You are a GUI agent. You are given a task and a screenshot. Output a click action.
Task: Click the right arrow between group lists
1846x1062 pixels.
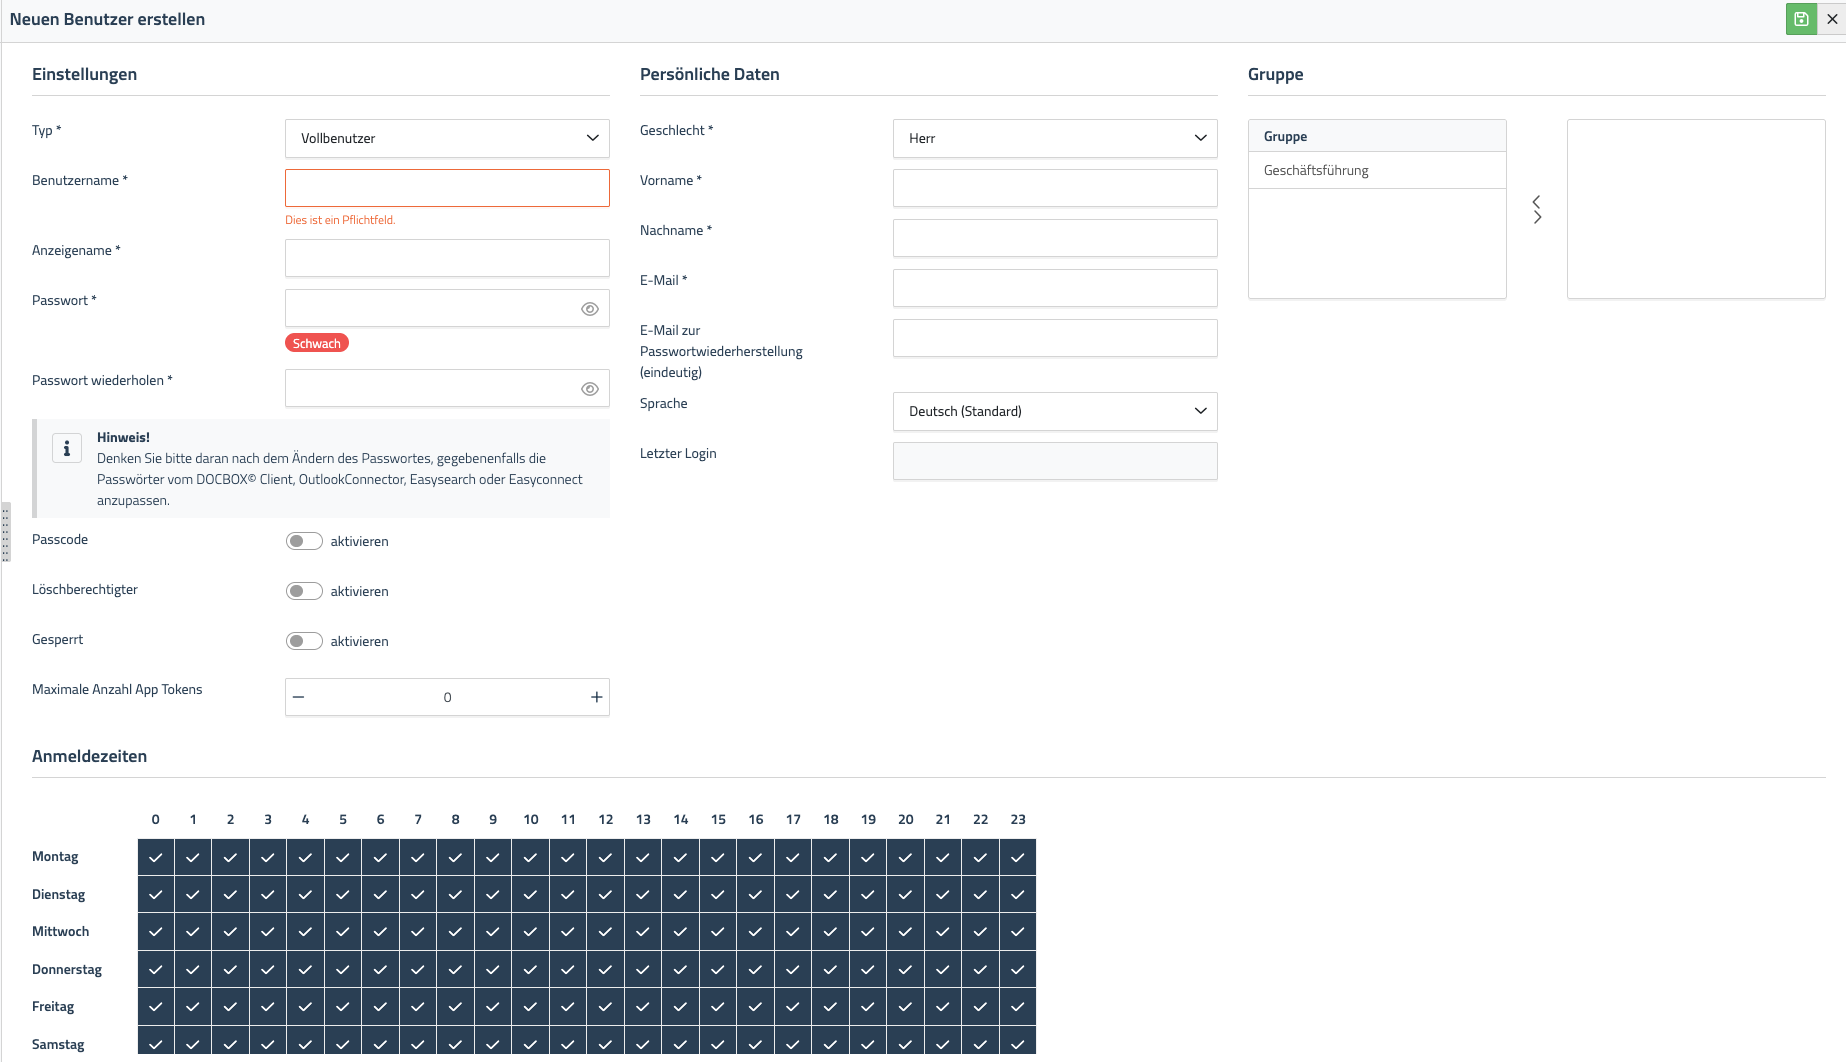tap(1537, 217)
